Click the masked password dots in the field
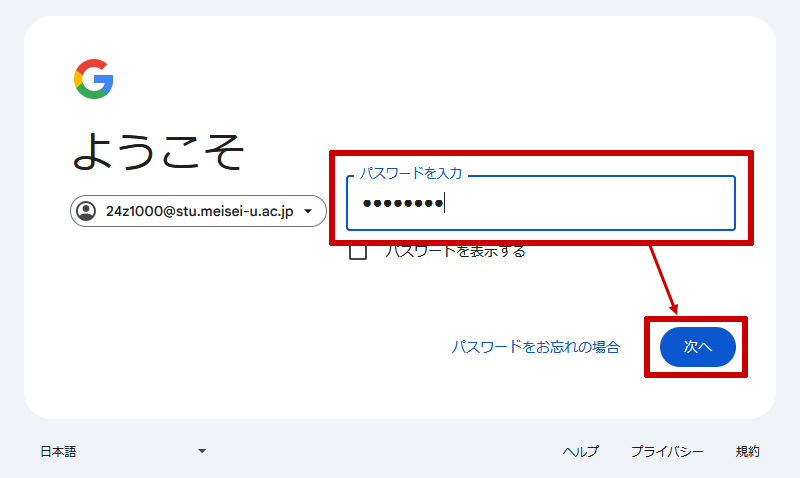Image resolution: width=800 pixels, height=478 pixels. coord(403,203)
